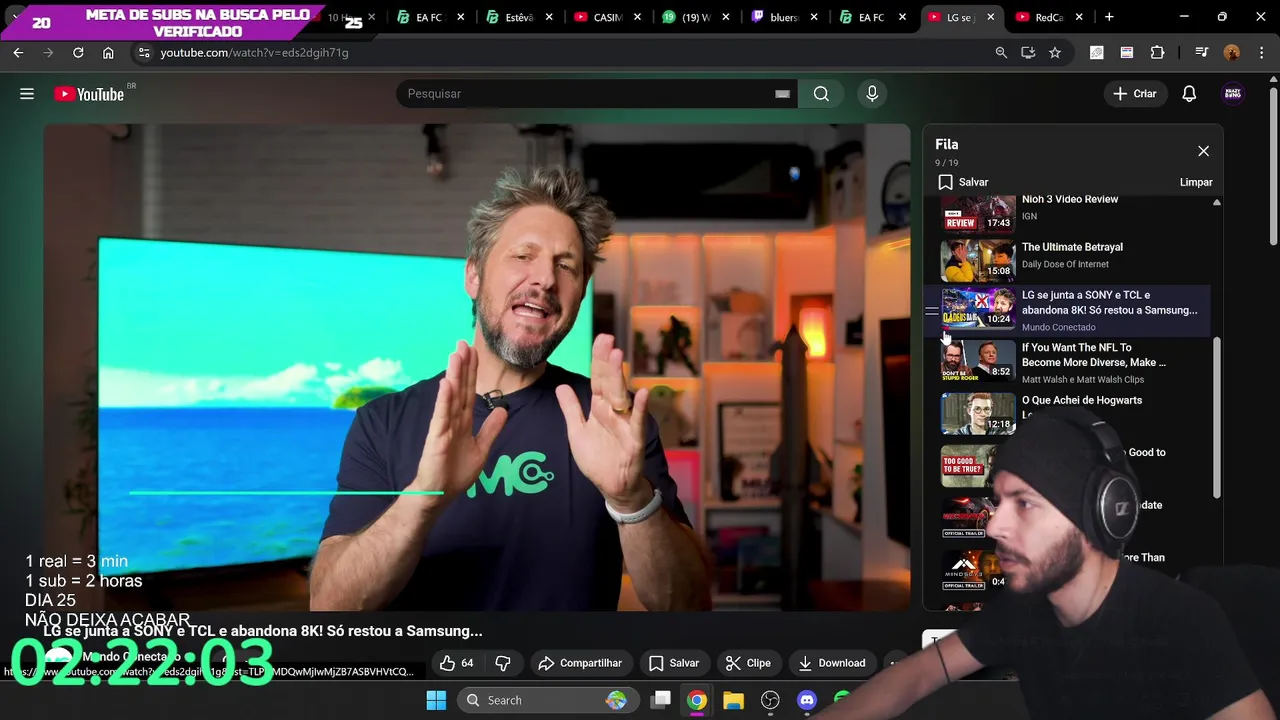Start voice search with the microphone icon
The width and height of the screenshot is (1280, 720).
[x=872, y=94]
